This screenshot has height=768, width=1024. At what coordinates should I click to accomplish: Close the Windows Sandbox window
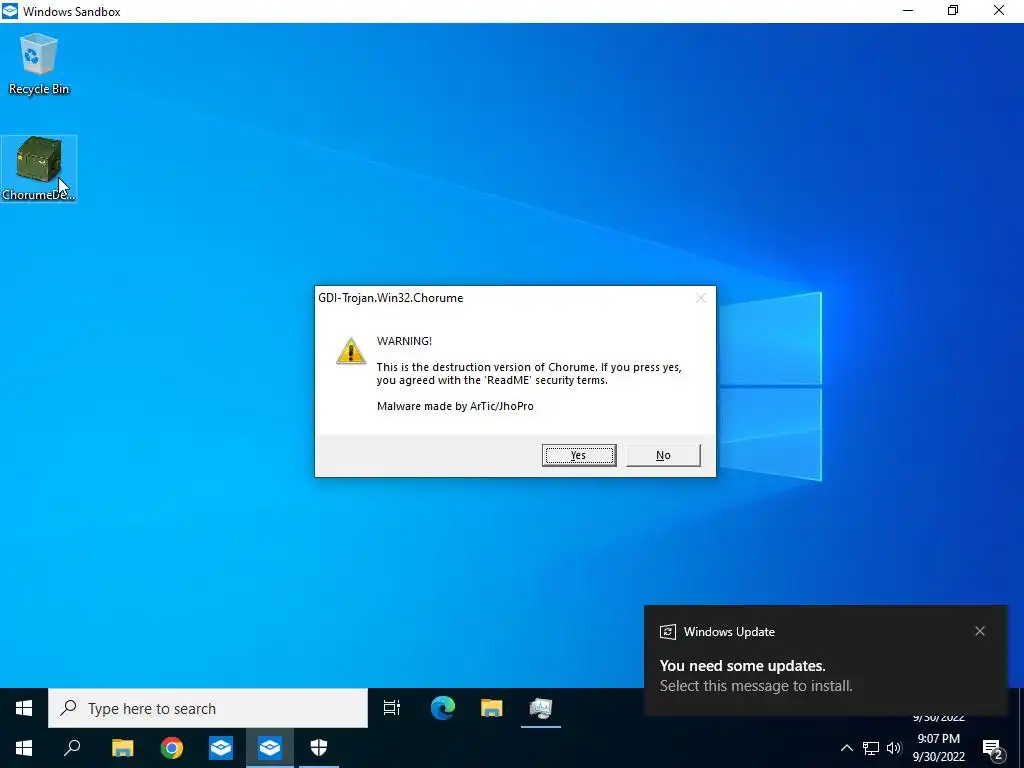point(999,11)
